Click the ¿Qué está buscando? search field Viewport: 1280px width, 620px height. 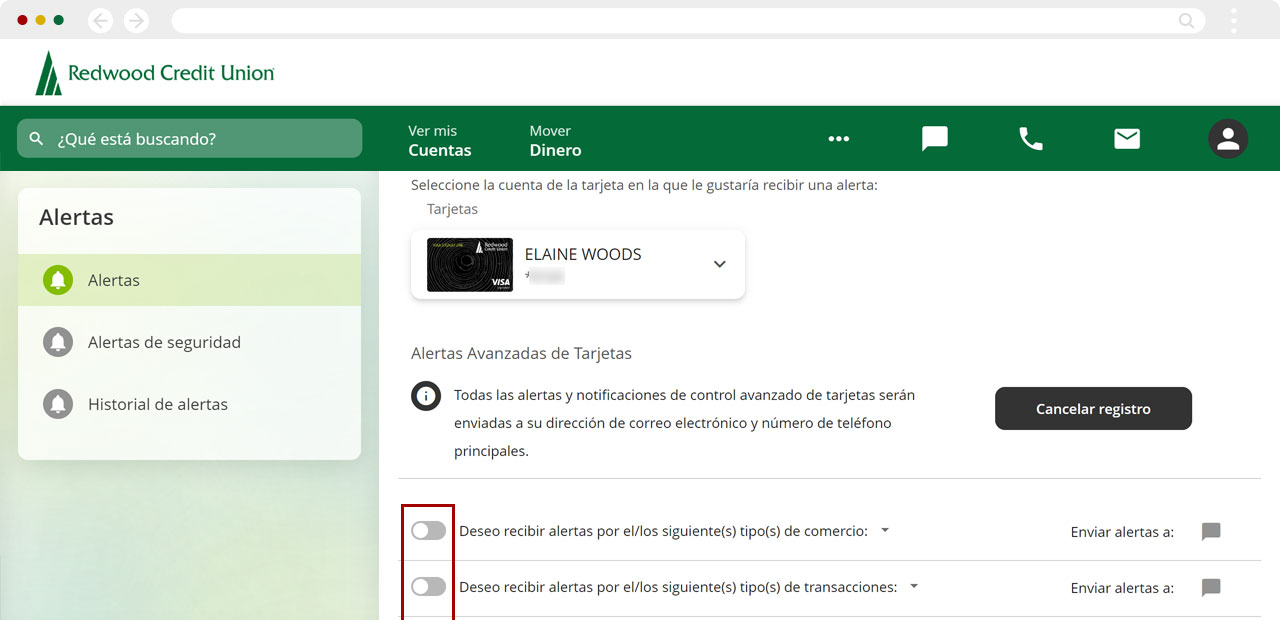190,139
